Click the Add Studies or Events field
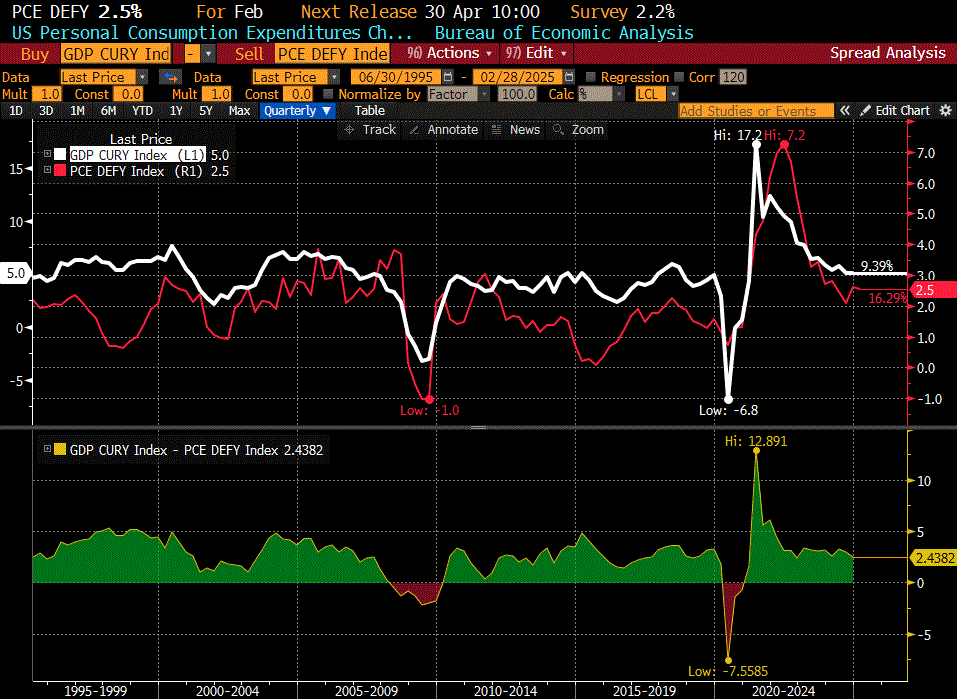Viewport: 957px width, 699px height. click(756, 110)
